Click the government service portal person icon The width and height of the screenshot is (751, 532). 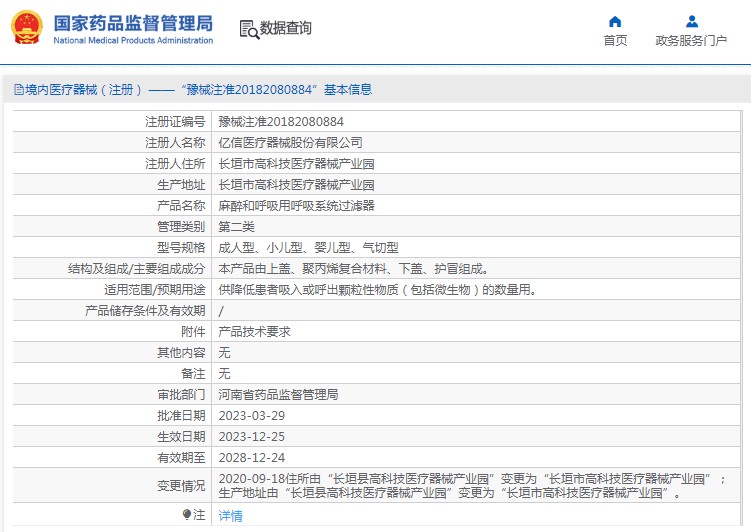pos(692,22)
